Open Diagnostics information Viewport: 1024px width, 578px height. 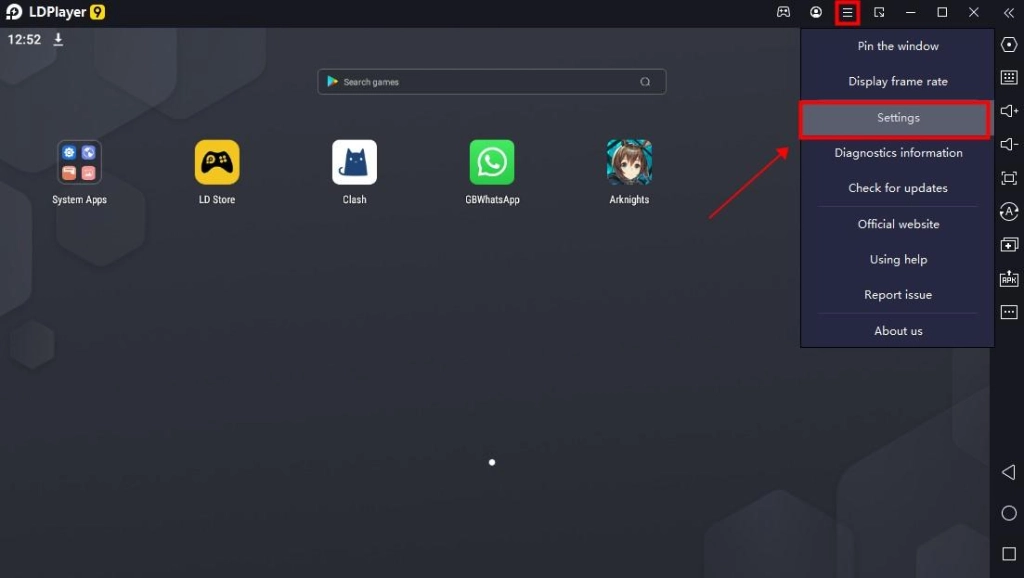pyautogui.click(x=897, y=153)
